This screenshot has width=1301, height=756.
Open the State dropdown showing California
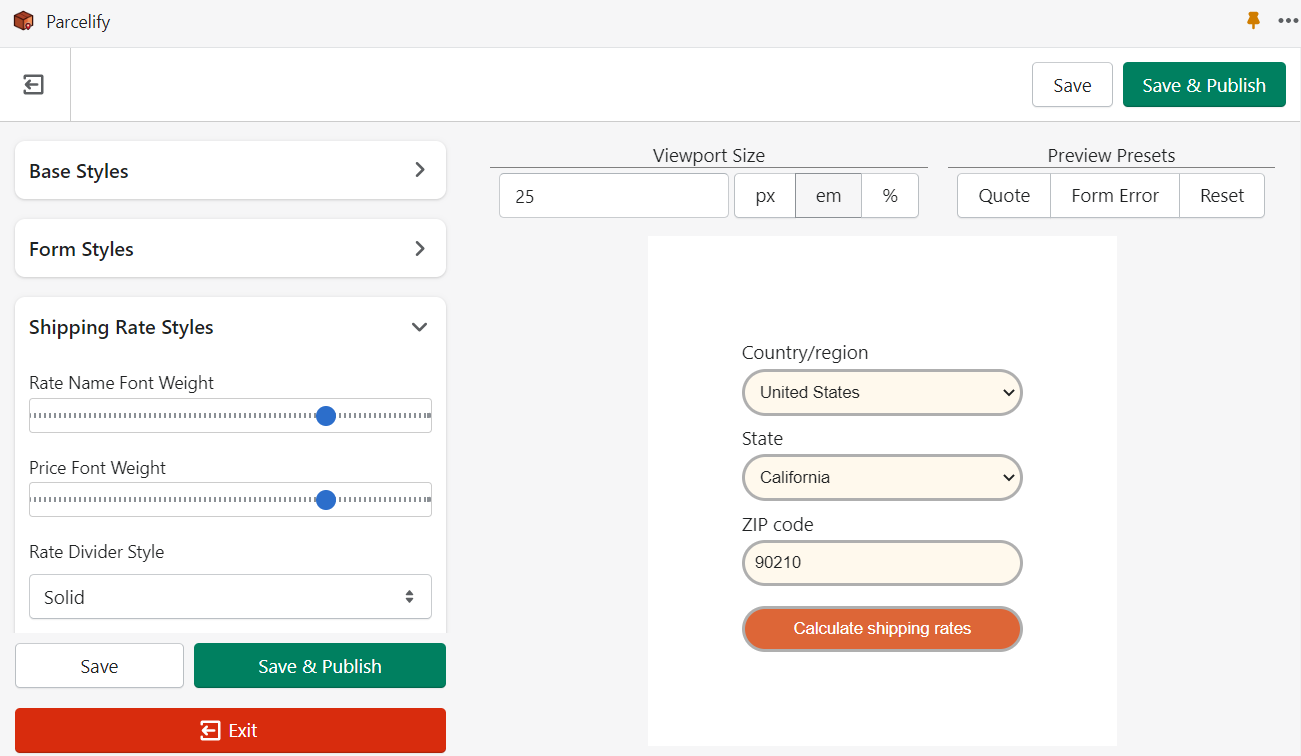(x=882, y=477)
